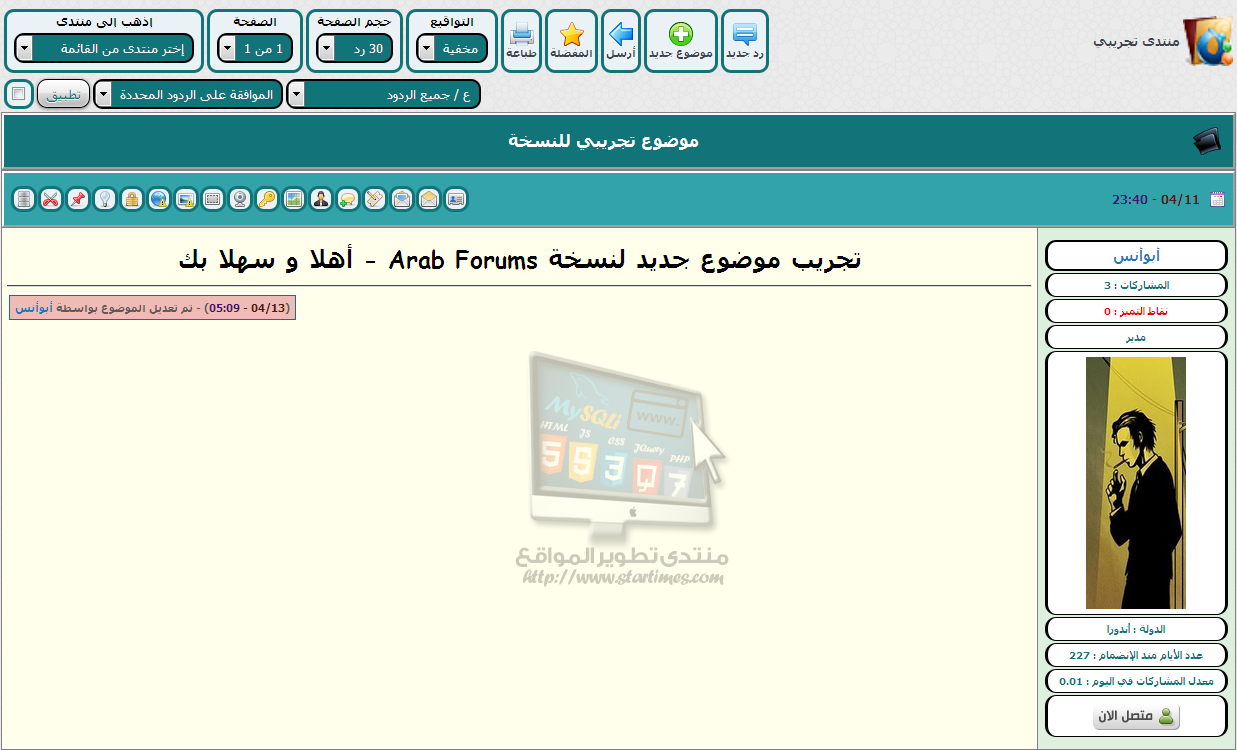Image resolution: width=1237 pixels, height=750 pixels.
Task: Click the golden key icon
Action: pos(266,199)
